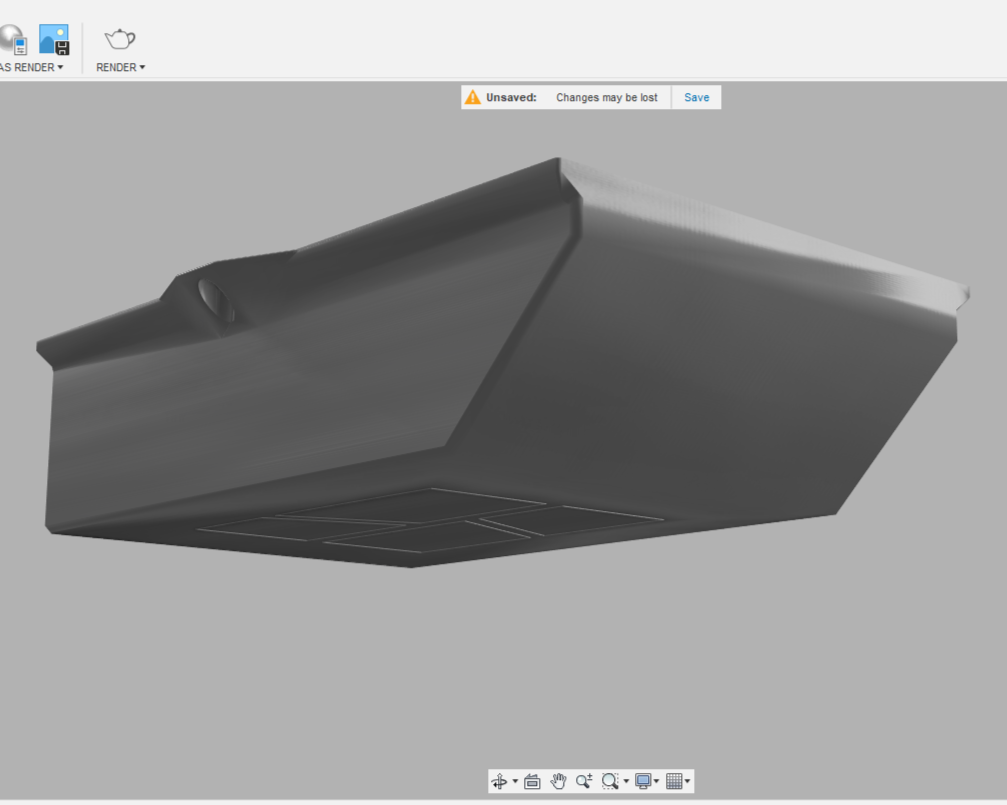
Task: Open Display Settings monitor icon
Action: pos(643,781)
